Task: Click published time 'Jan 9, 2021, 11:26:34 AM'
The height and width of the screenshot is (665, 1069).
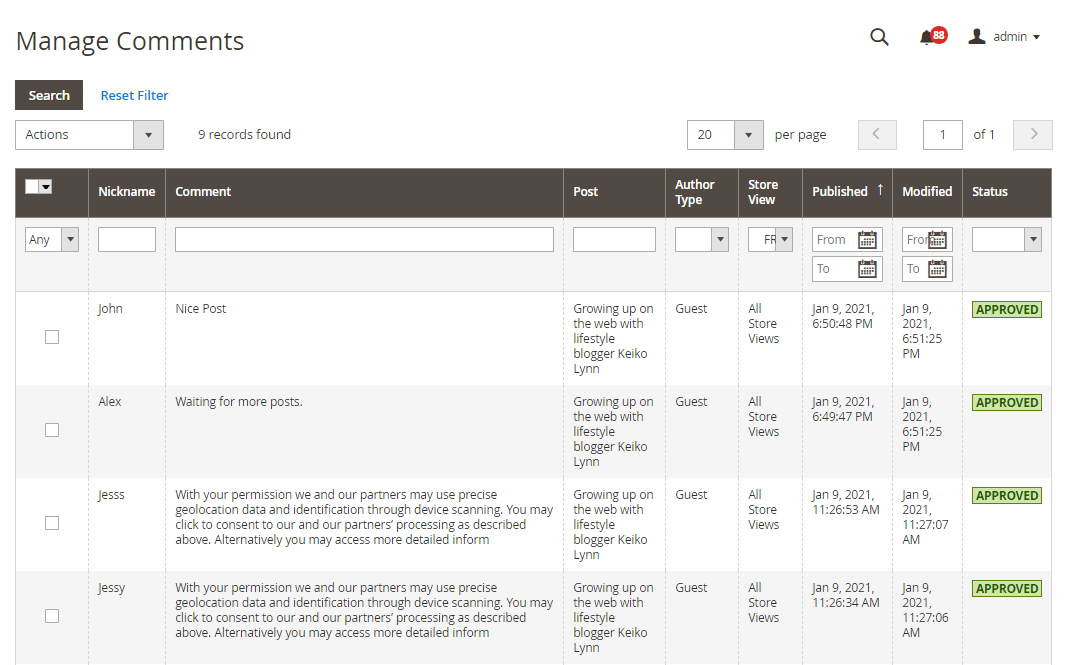Action: click(846, 595)
